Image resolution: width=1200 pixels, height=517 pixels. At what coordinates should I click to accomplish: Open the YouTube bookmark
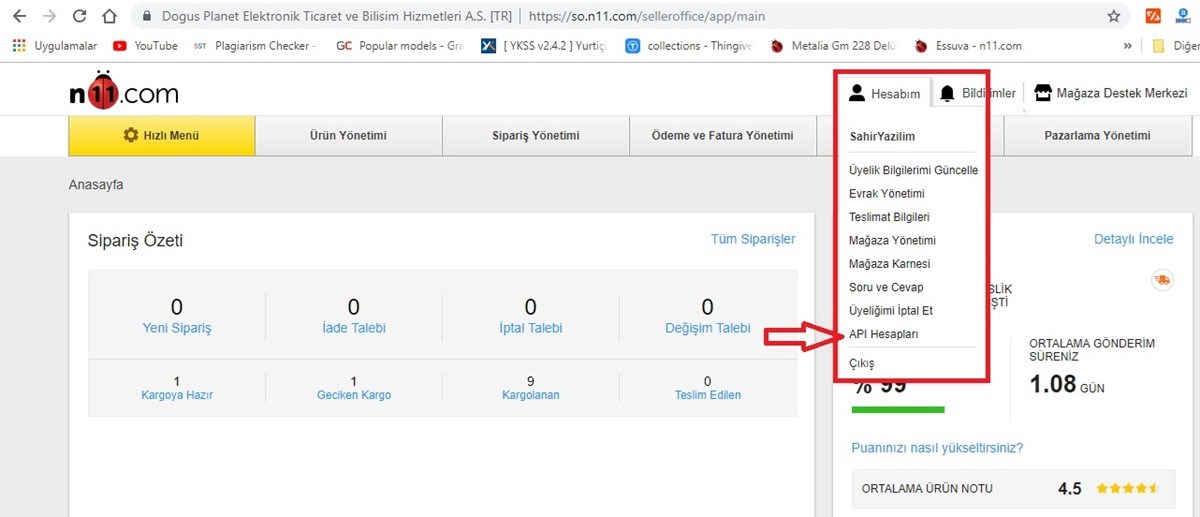coord(145,45)
